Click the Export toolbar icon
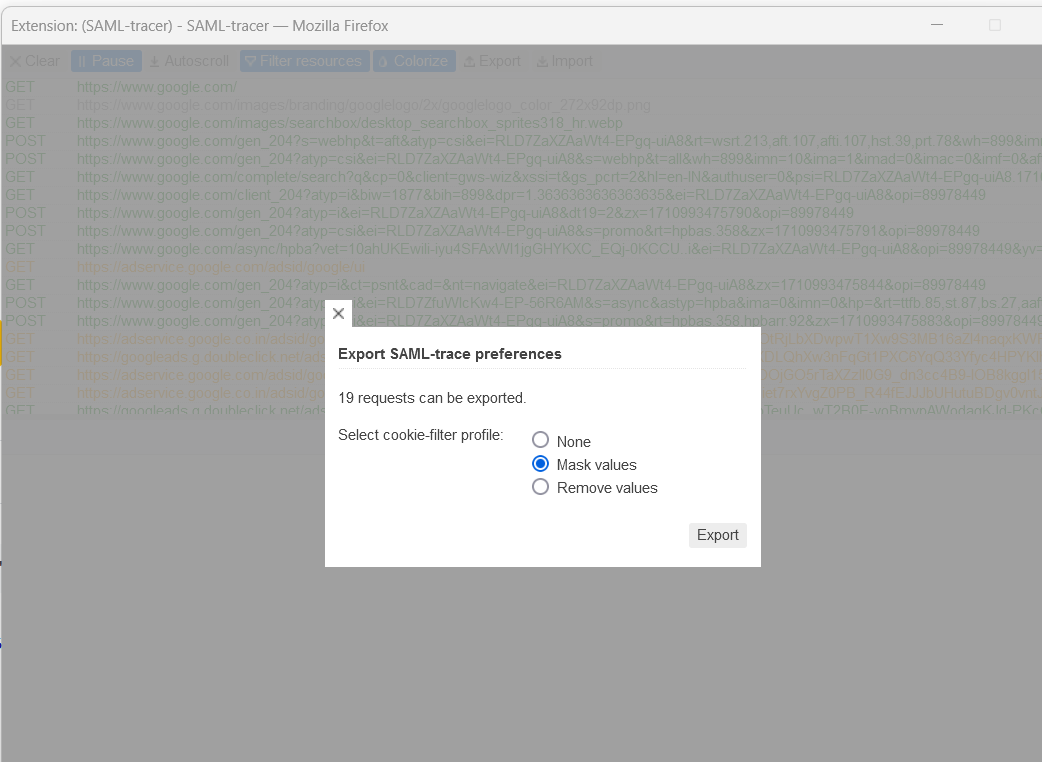This screenshot has width=1042, height=762. tap(491, 61)
